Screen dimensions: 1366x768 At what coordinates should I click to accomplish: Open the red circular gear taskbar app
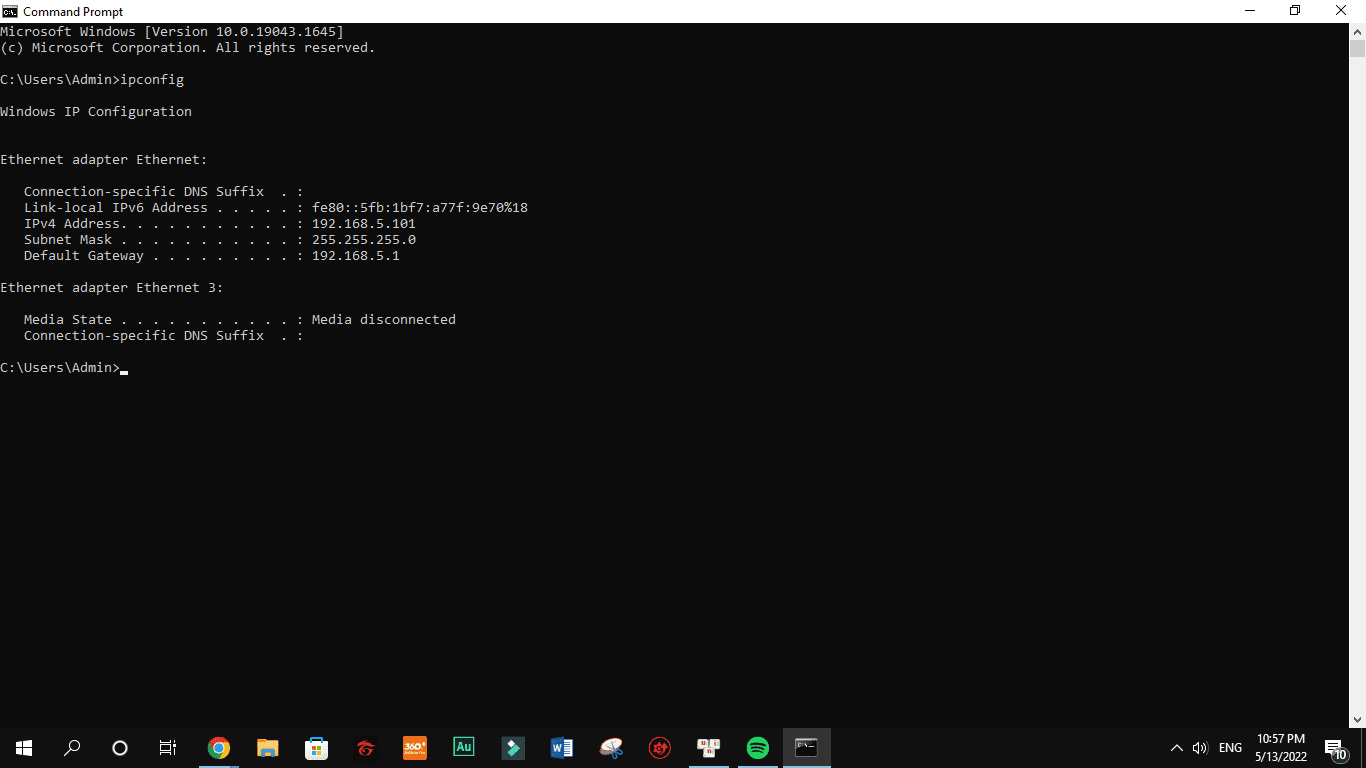[660, 747]
